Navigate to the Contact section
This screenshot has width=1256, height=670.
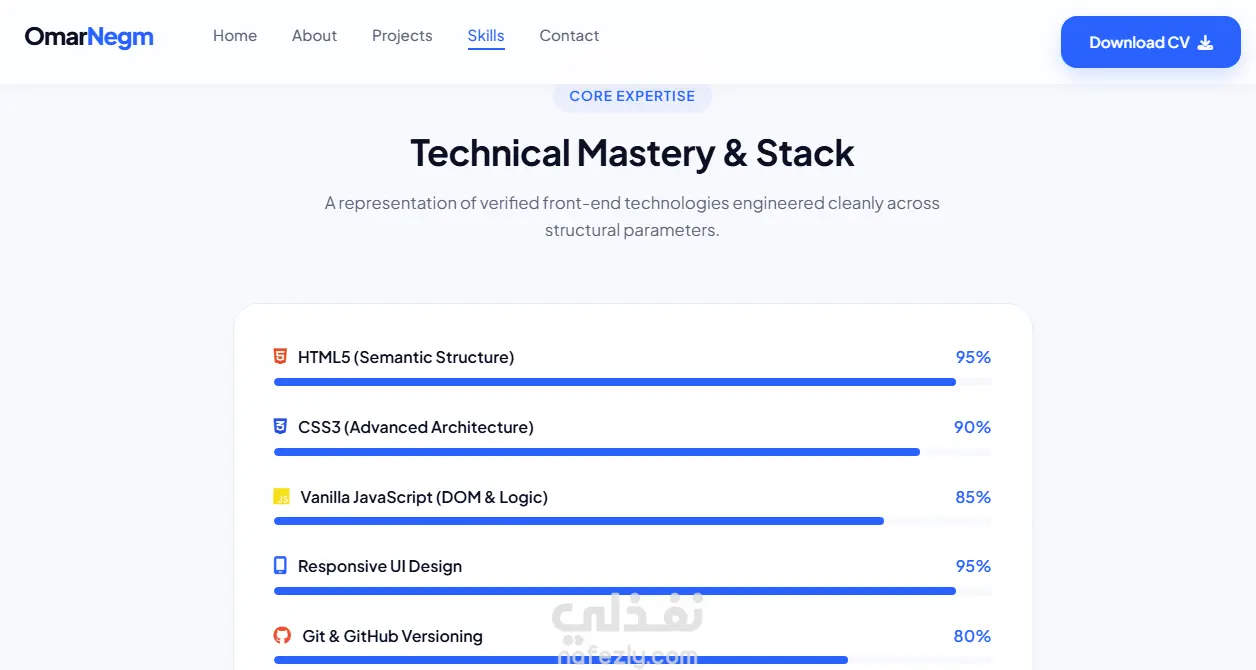coord(569,35)
